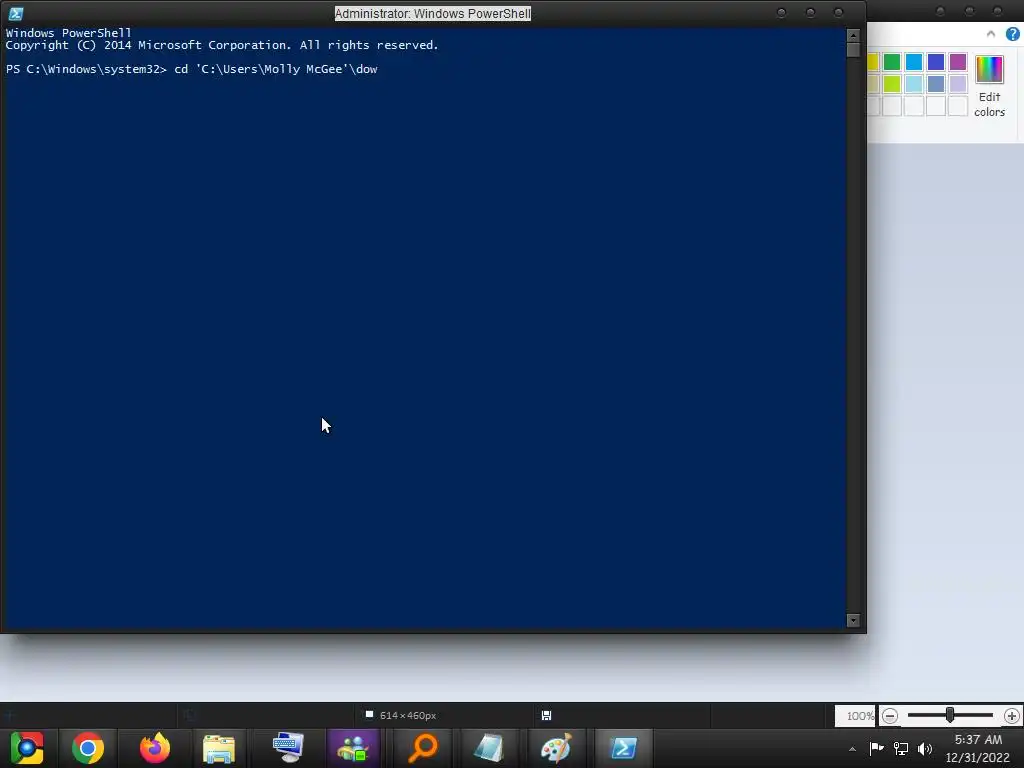Click the cd command line text in PowerShell
The width and height of the screenshot is (1024, 768).
coord(276,69)
